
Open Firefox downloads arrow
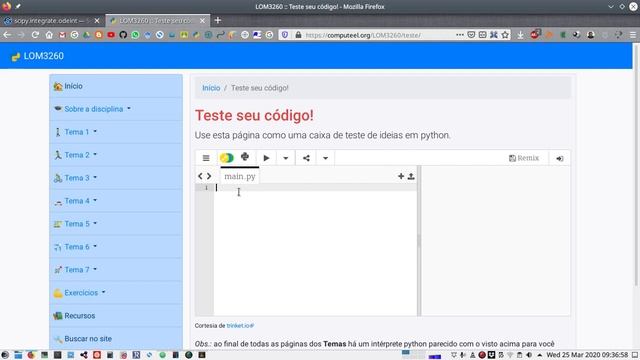pyautogui.click(x=520, y=35)
